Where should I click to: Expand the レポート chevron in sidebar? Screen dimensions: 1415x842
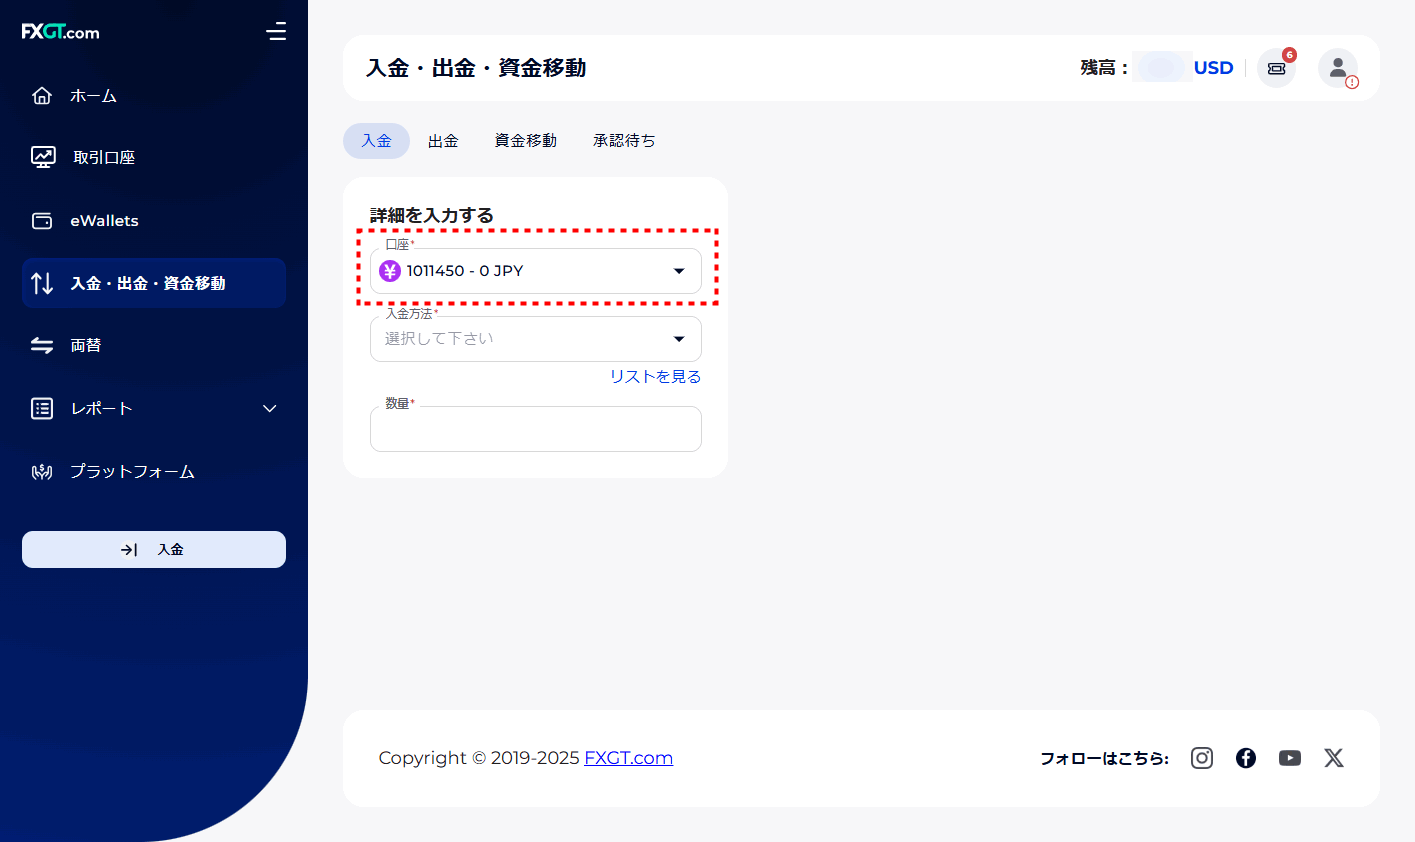coord(269,408)
